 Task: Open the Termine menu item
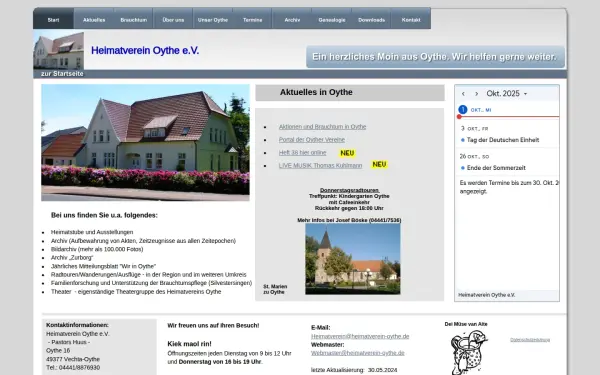click(253, 19)
